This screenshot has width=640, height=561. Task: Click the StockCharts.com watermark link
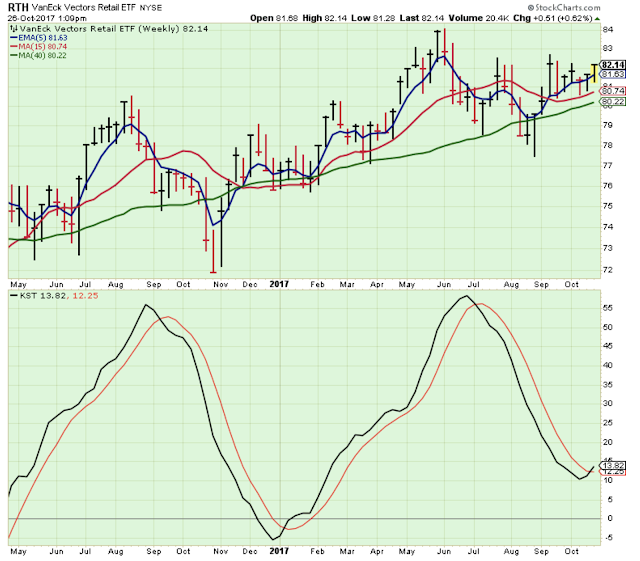(564, 7)
